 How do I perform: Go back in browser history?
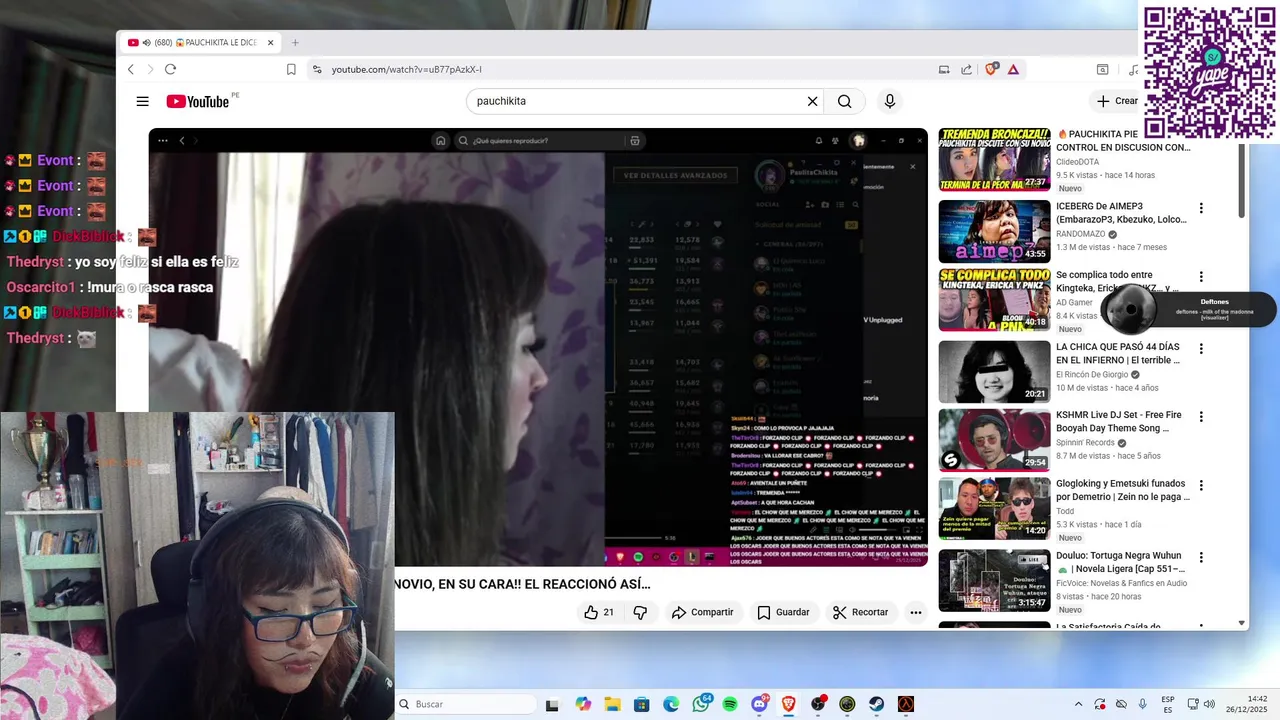tap(130, 69)
